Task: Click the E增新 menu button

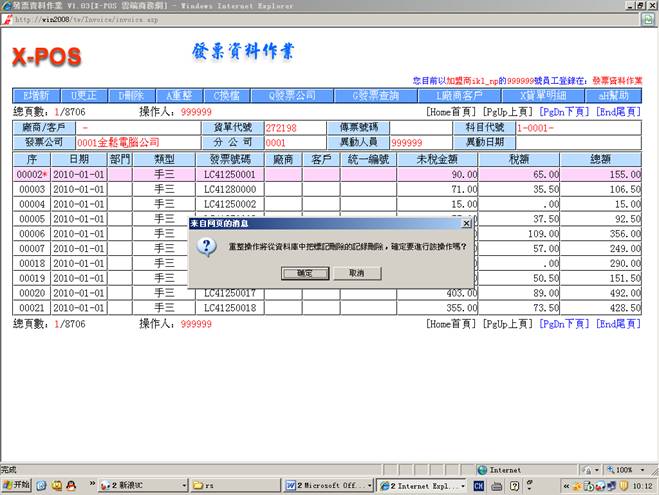Action: (x=35, y=95)
